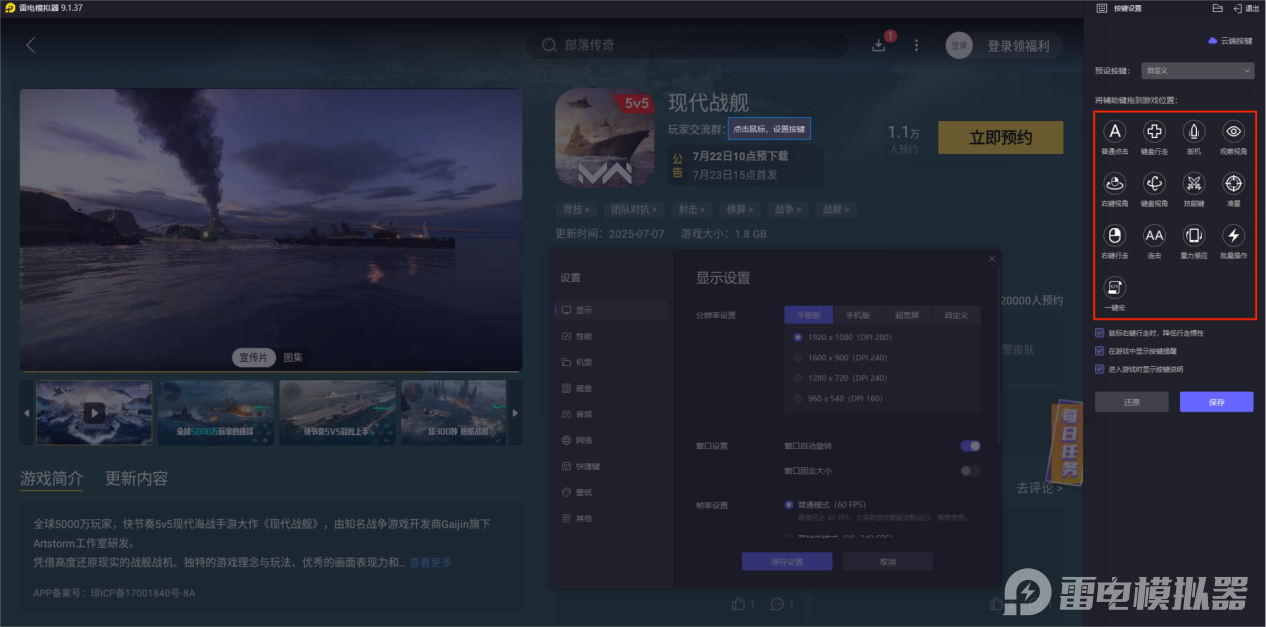1266x627 pixels.
Task: Expand the 战争 game tag chevron
Action: [x=800, y=209]
